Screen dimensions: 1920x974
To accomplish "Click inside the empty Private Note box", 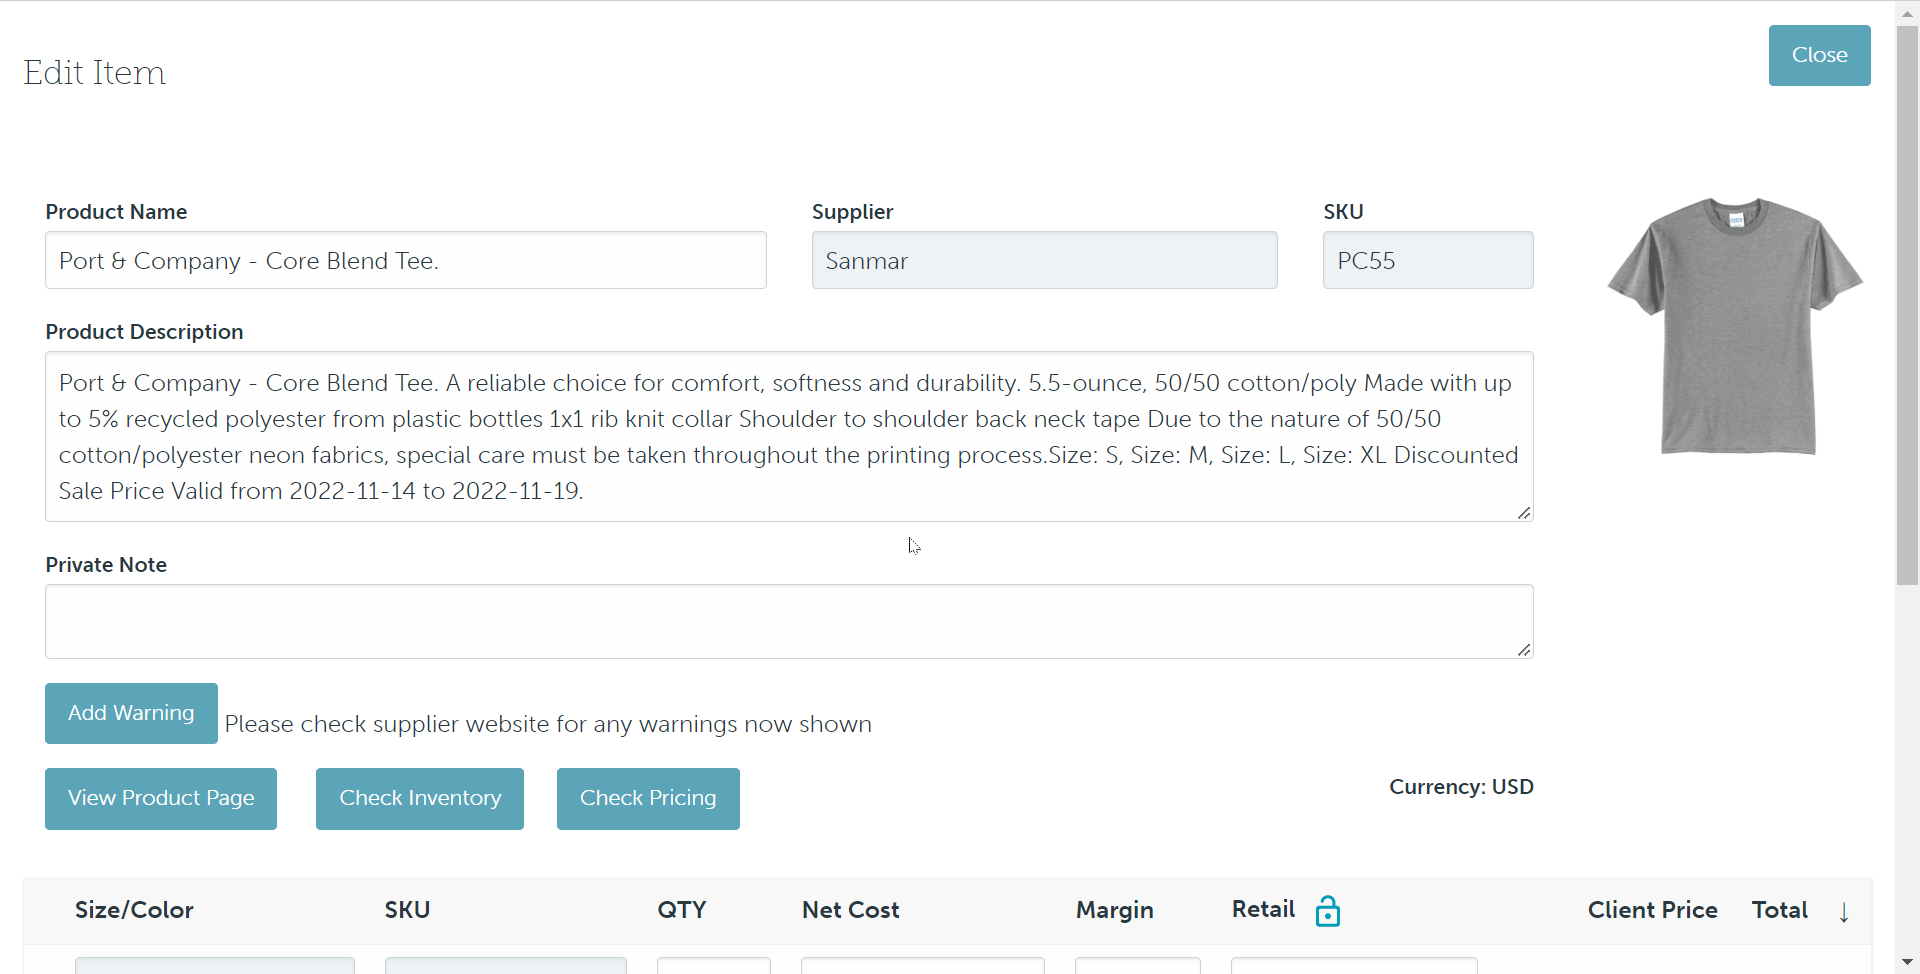I will click(x=788, y=621).
